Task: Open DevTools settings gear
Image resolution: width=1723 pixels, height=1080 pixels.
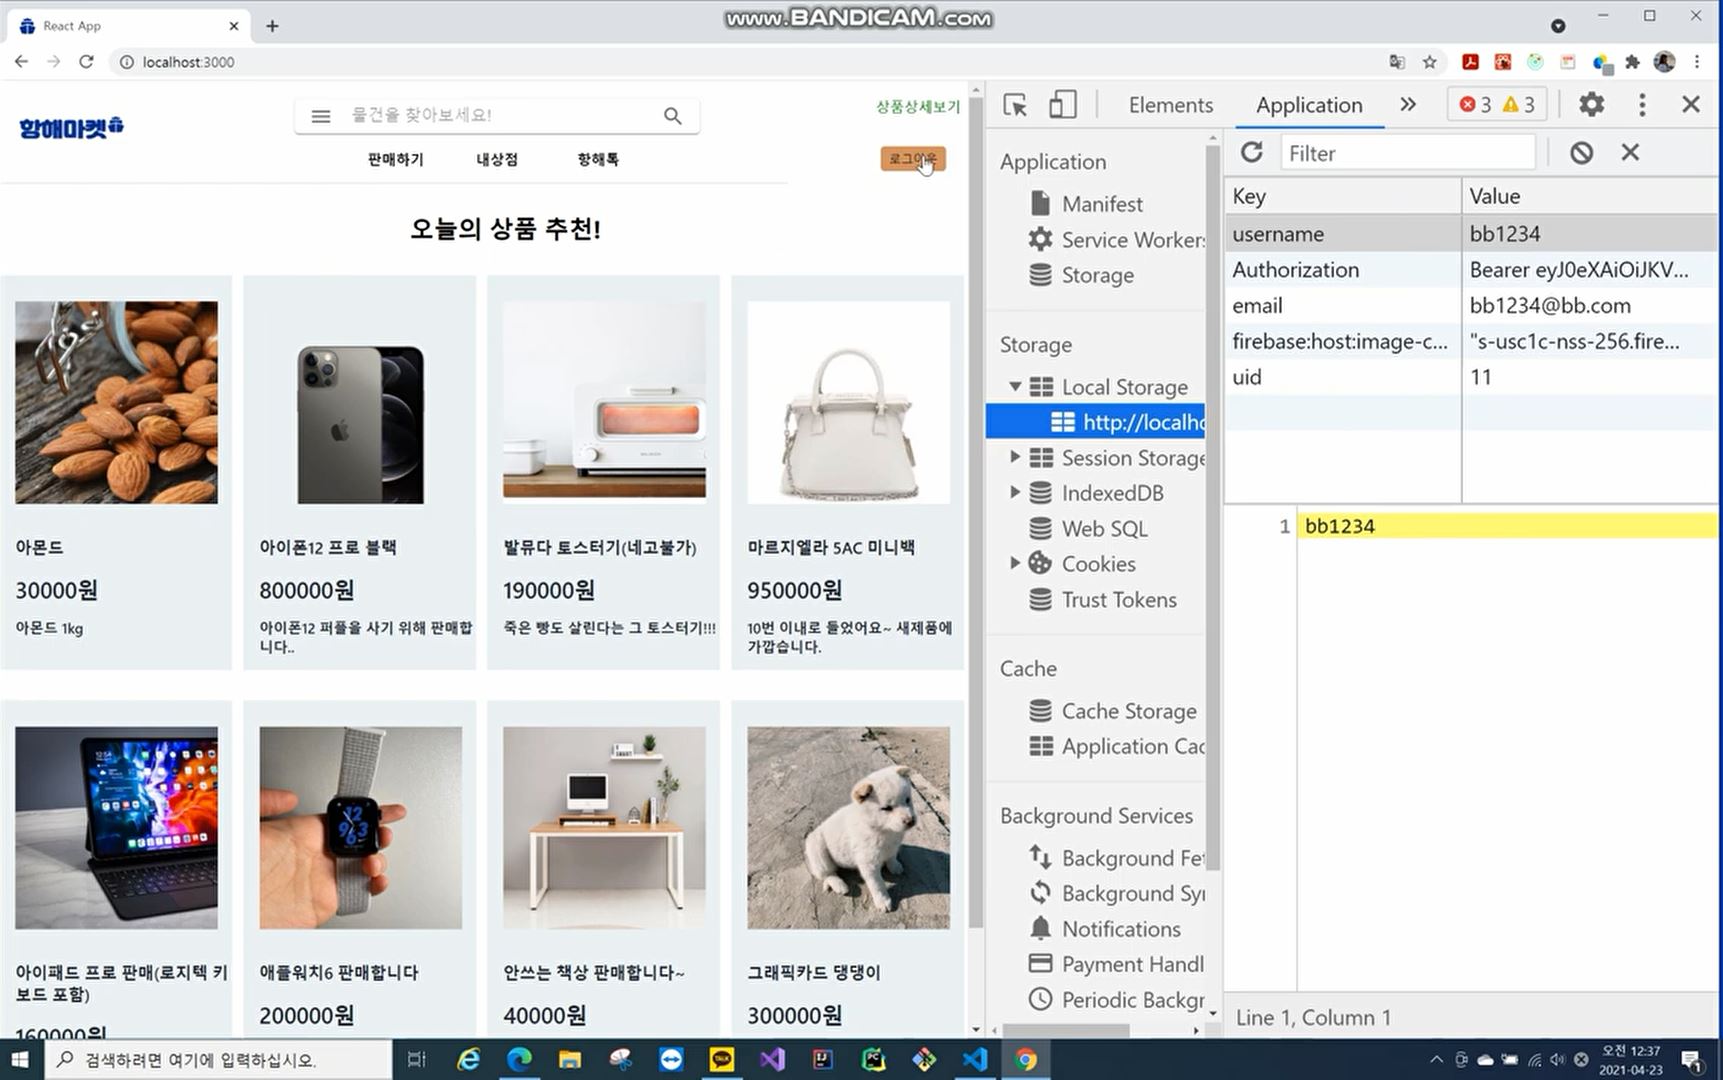Action: pyautogui.click(x=1591, y=104)
